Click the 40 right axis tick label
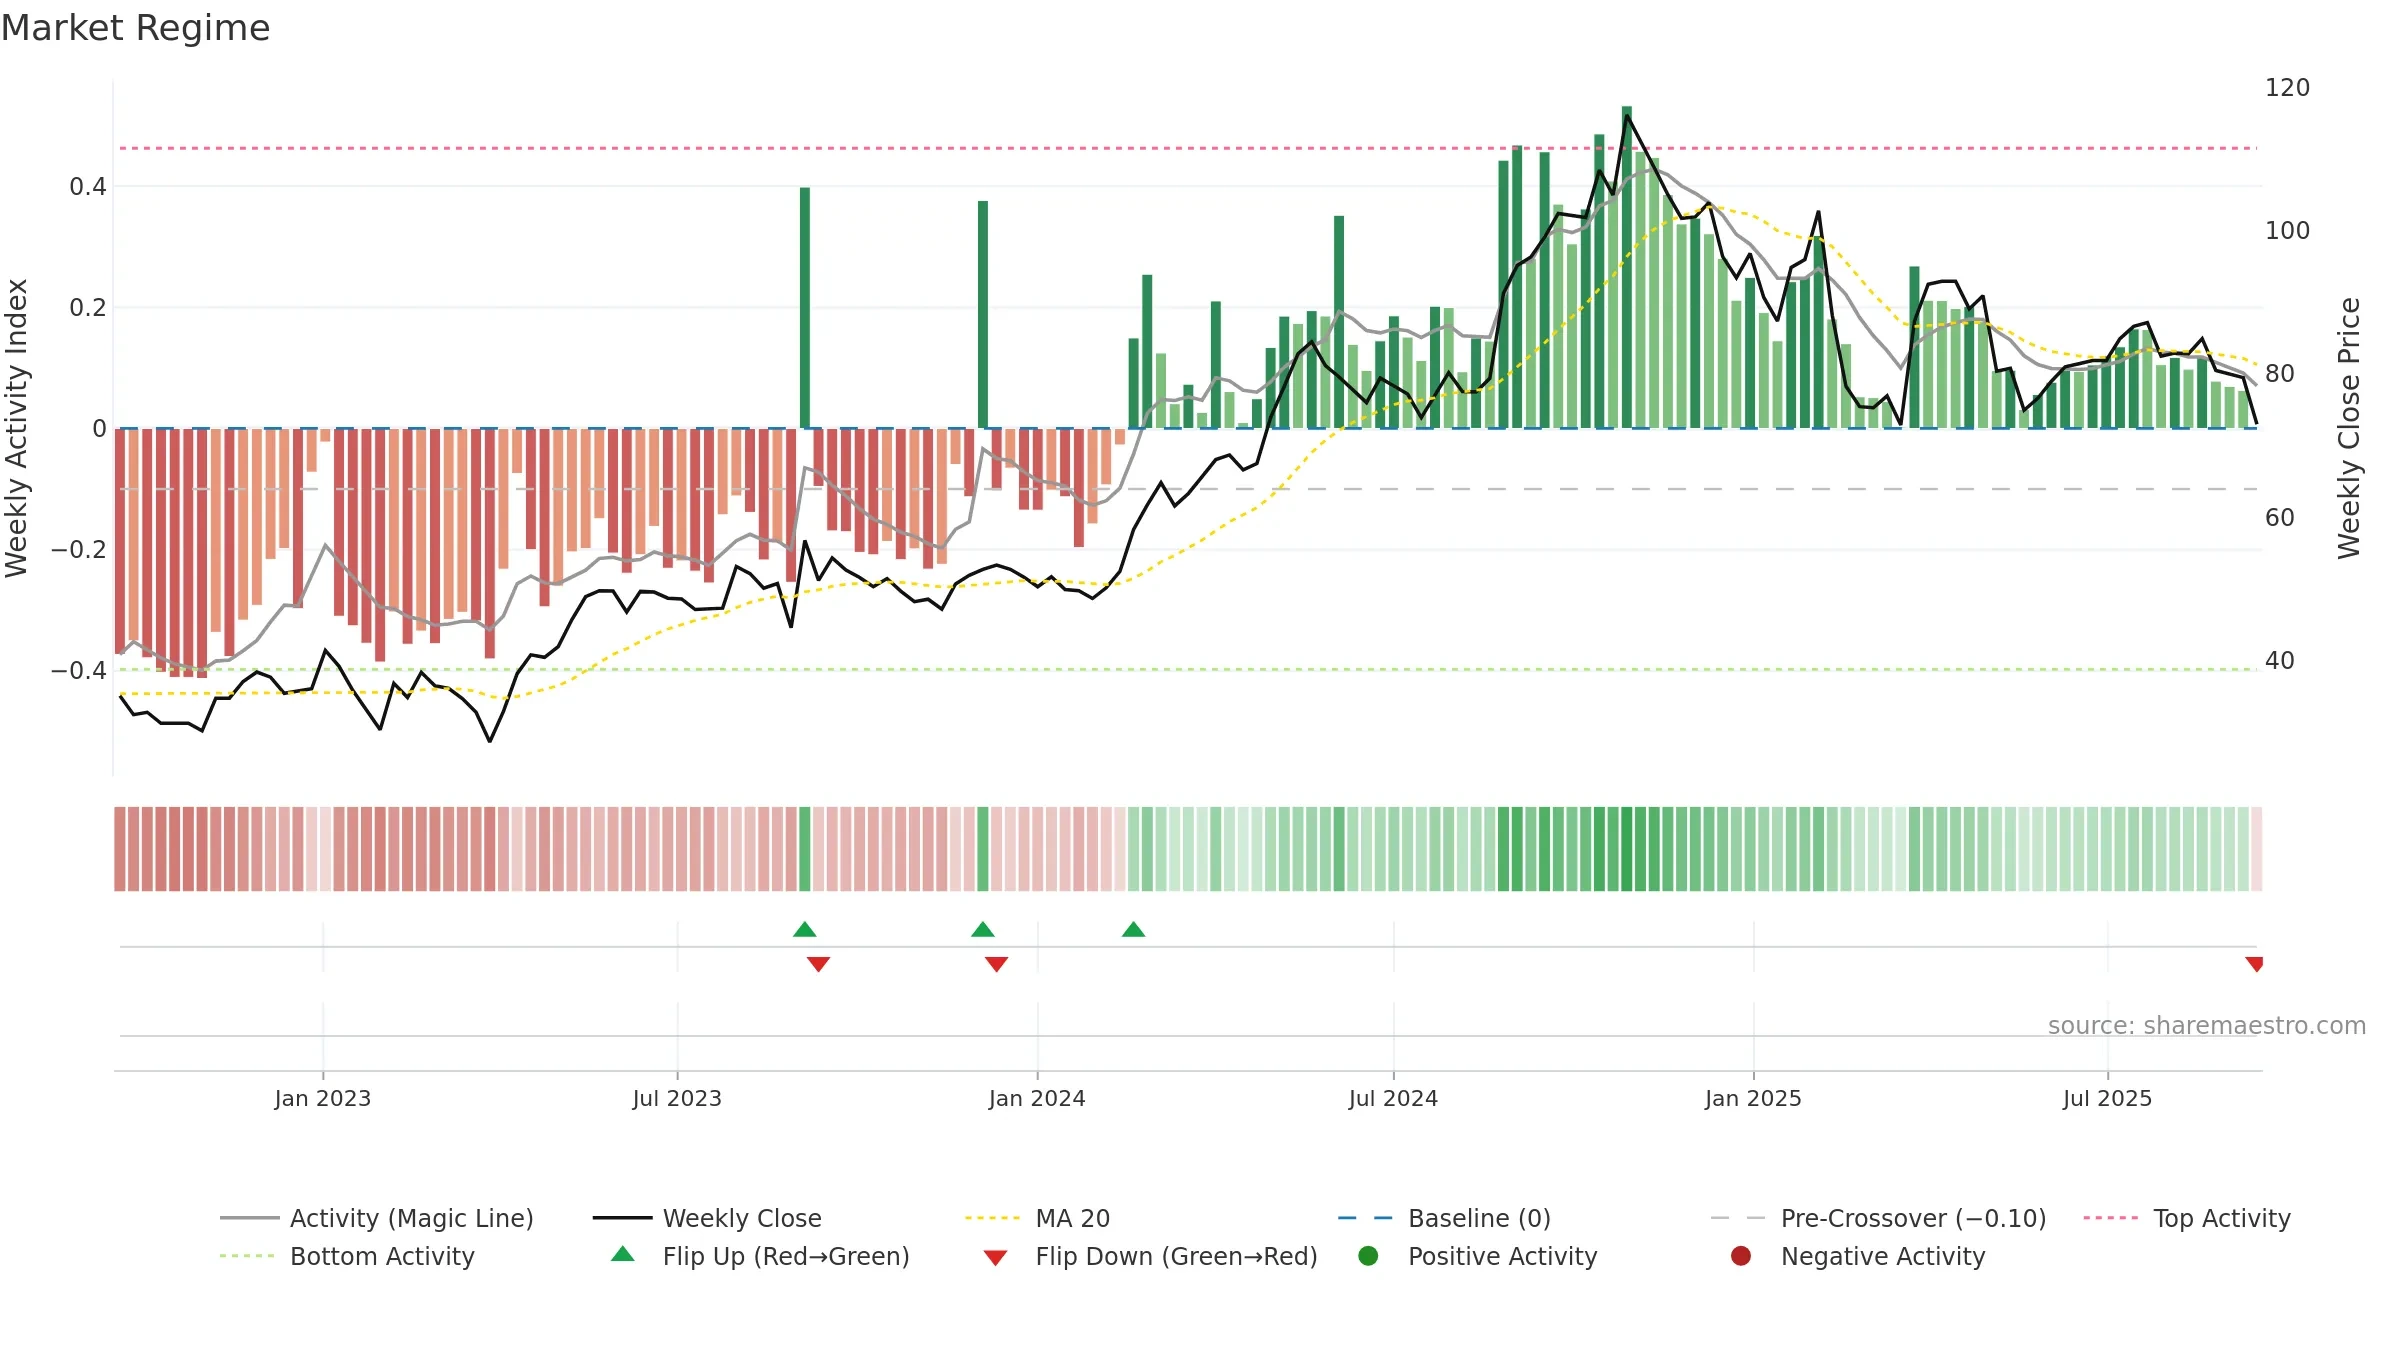Image resolution: width=2400 pixels, height=1350 pixels. point(2280,661)
